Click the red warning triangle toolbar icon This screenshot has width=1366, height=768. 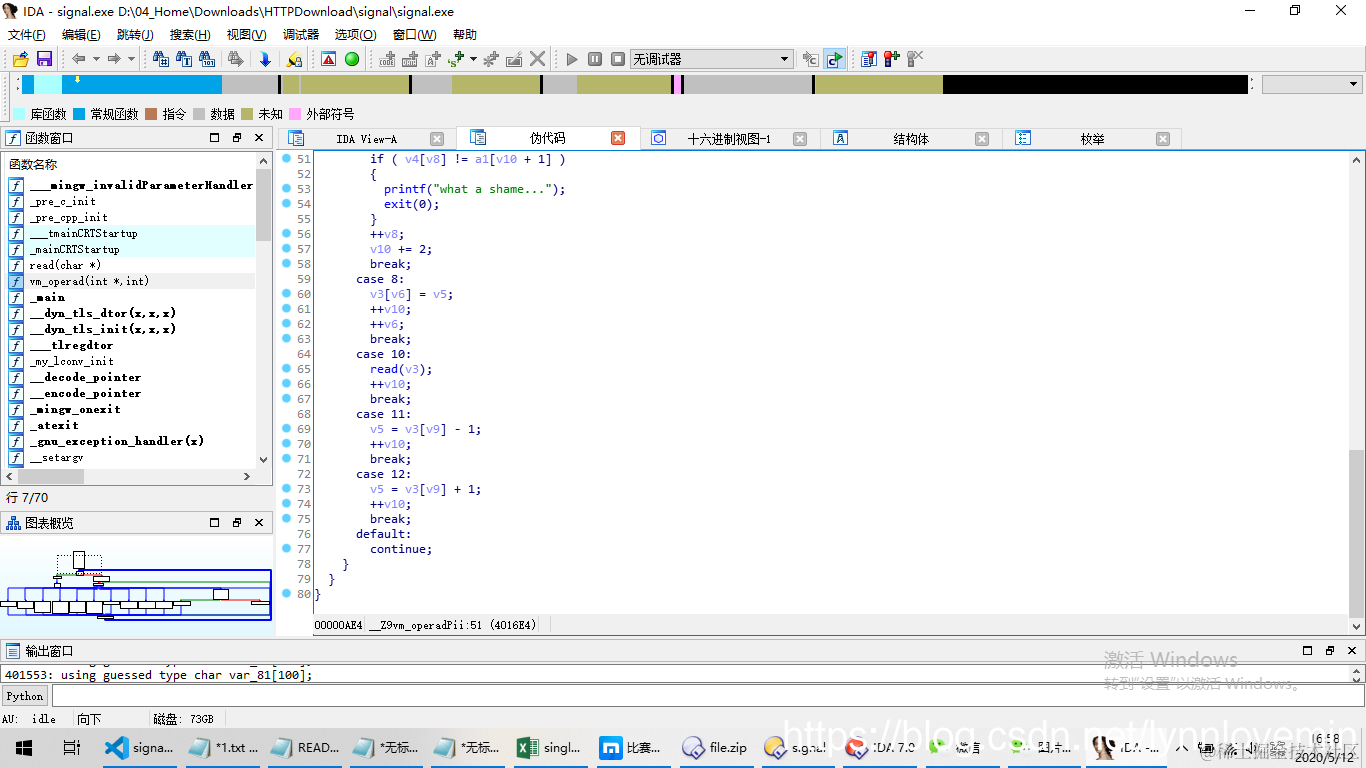coord(327,59)
